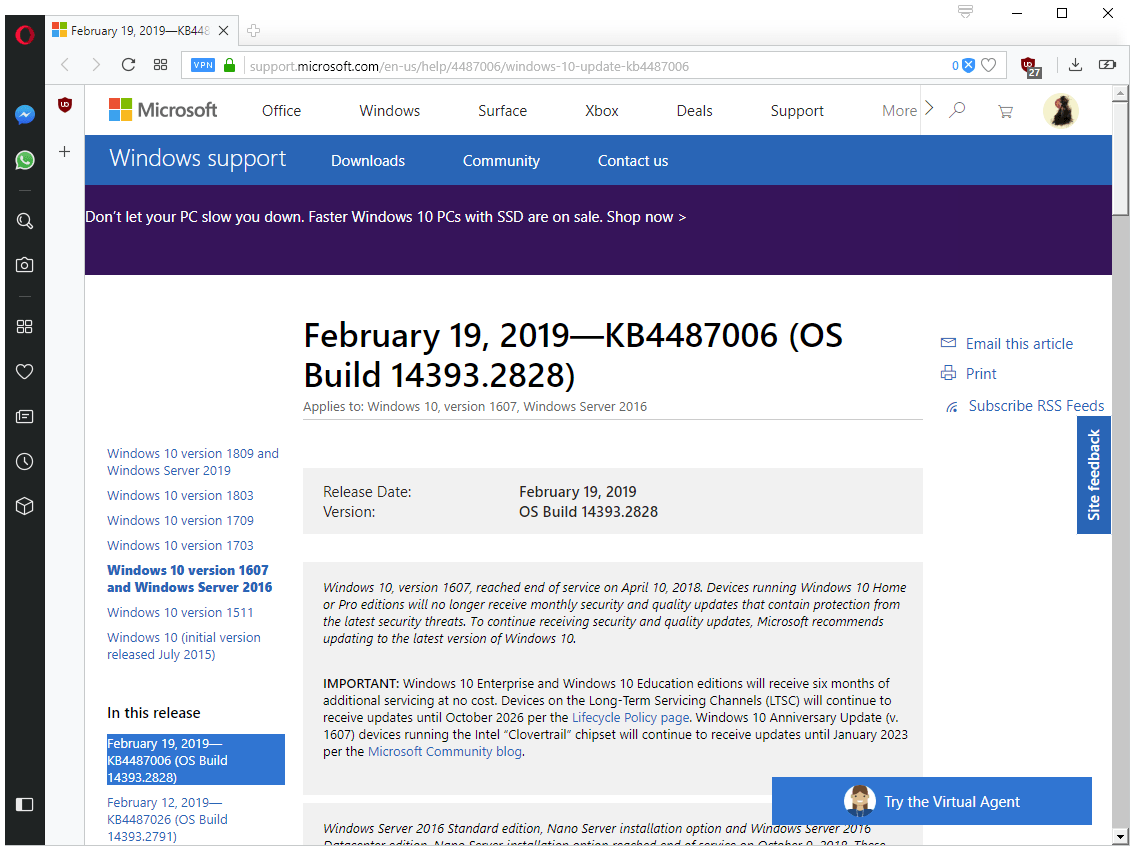Open the Support menu item

(797, 111)
